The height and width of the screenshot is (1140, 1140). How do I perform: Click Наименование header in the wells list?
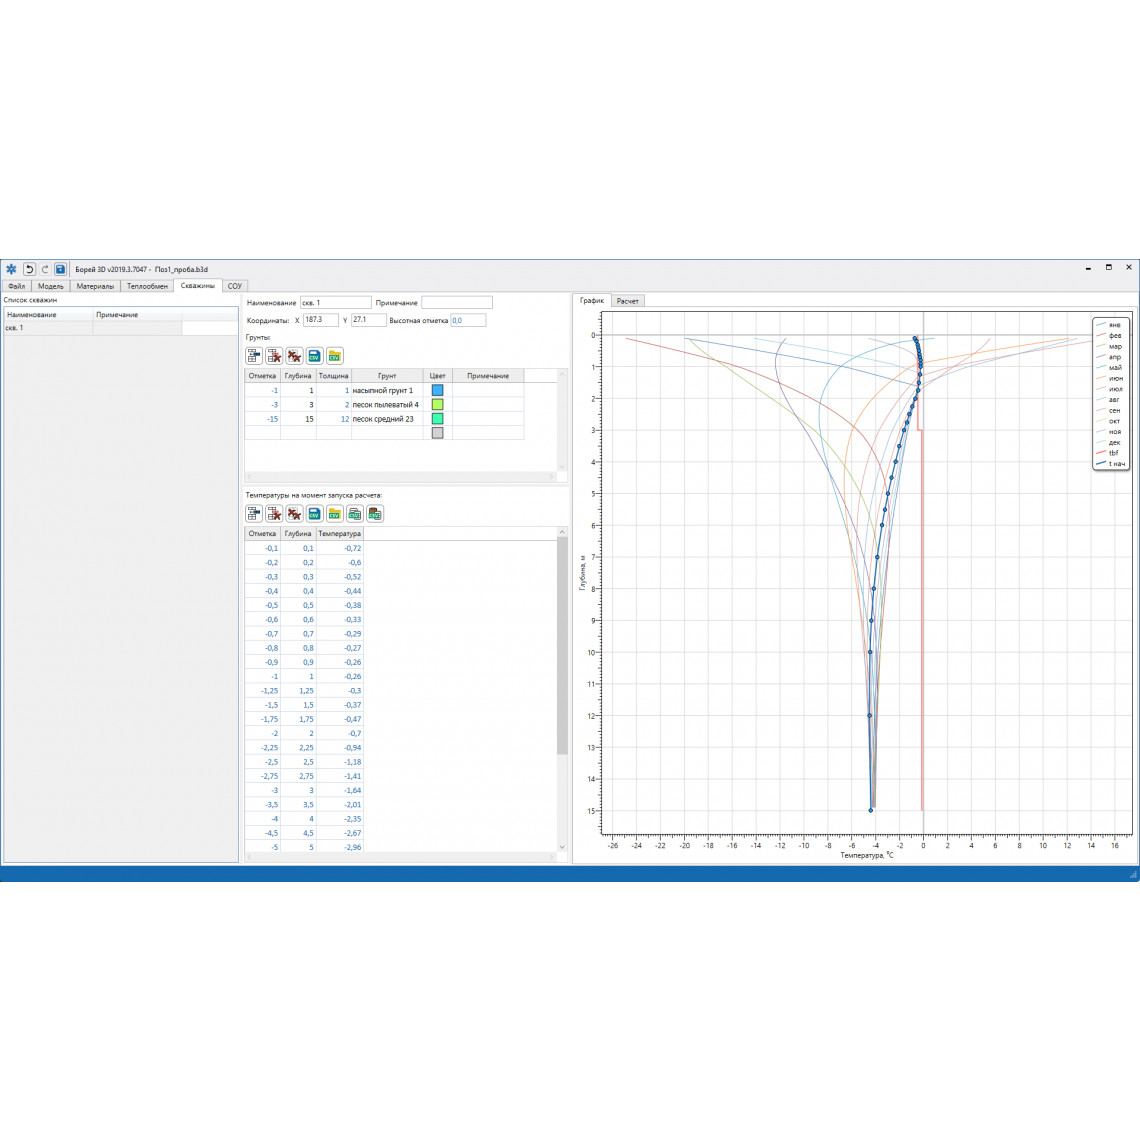pyautogui.click(x=49, y=315)
